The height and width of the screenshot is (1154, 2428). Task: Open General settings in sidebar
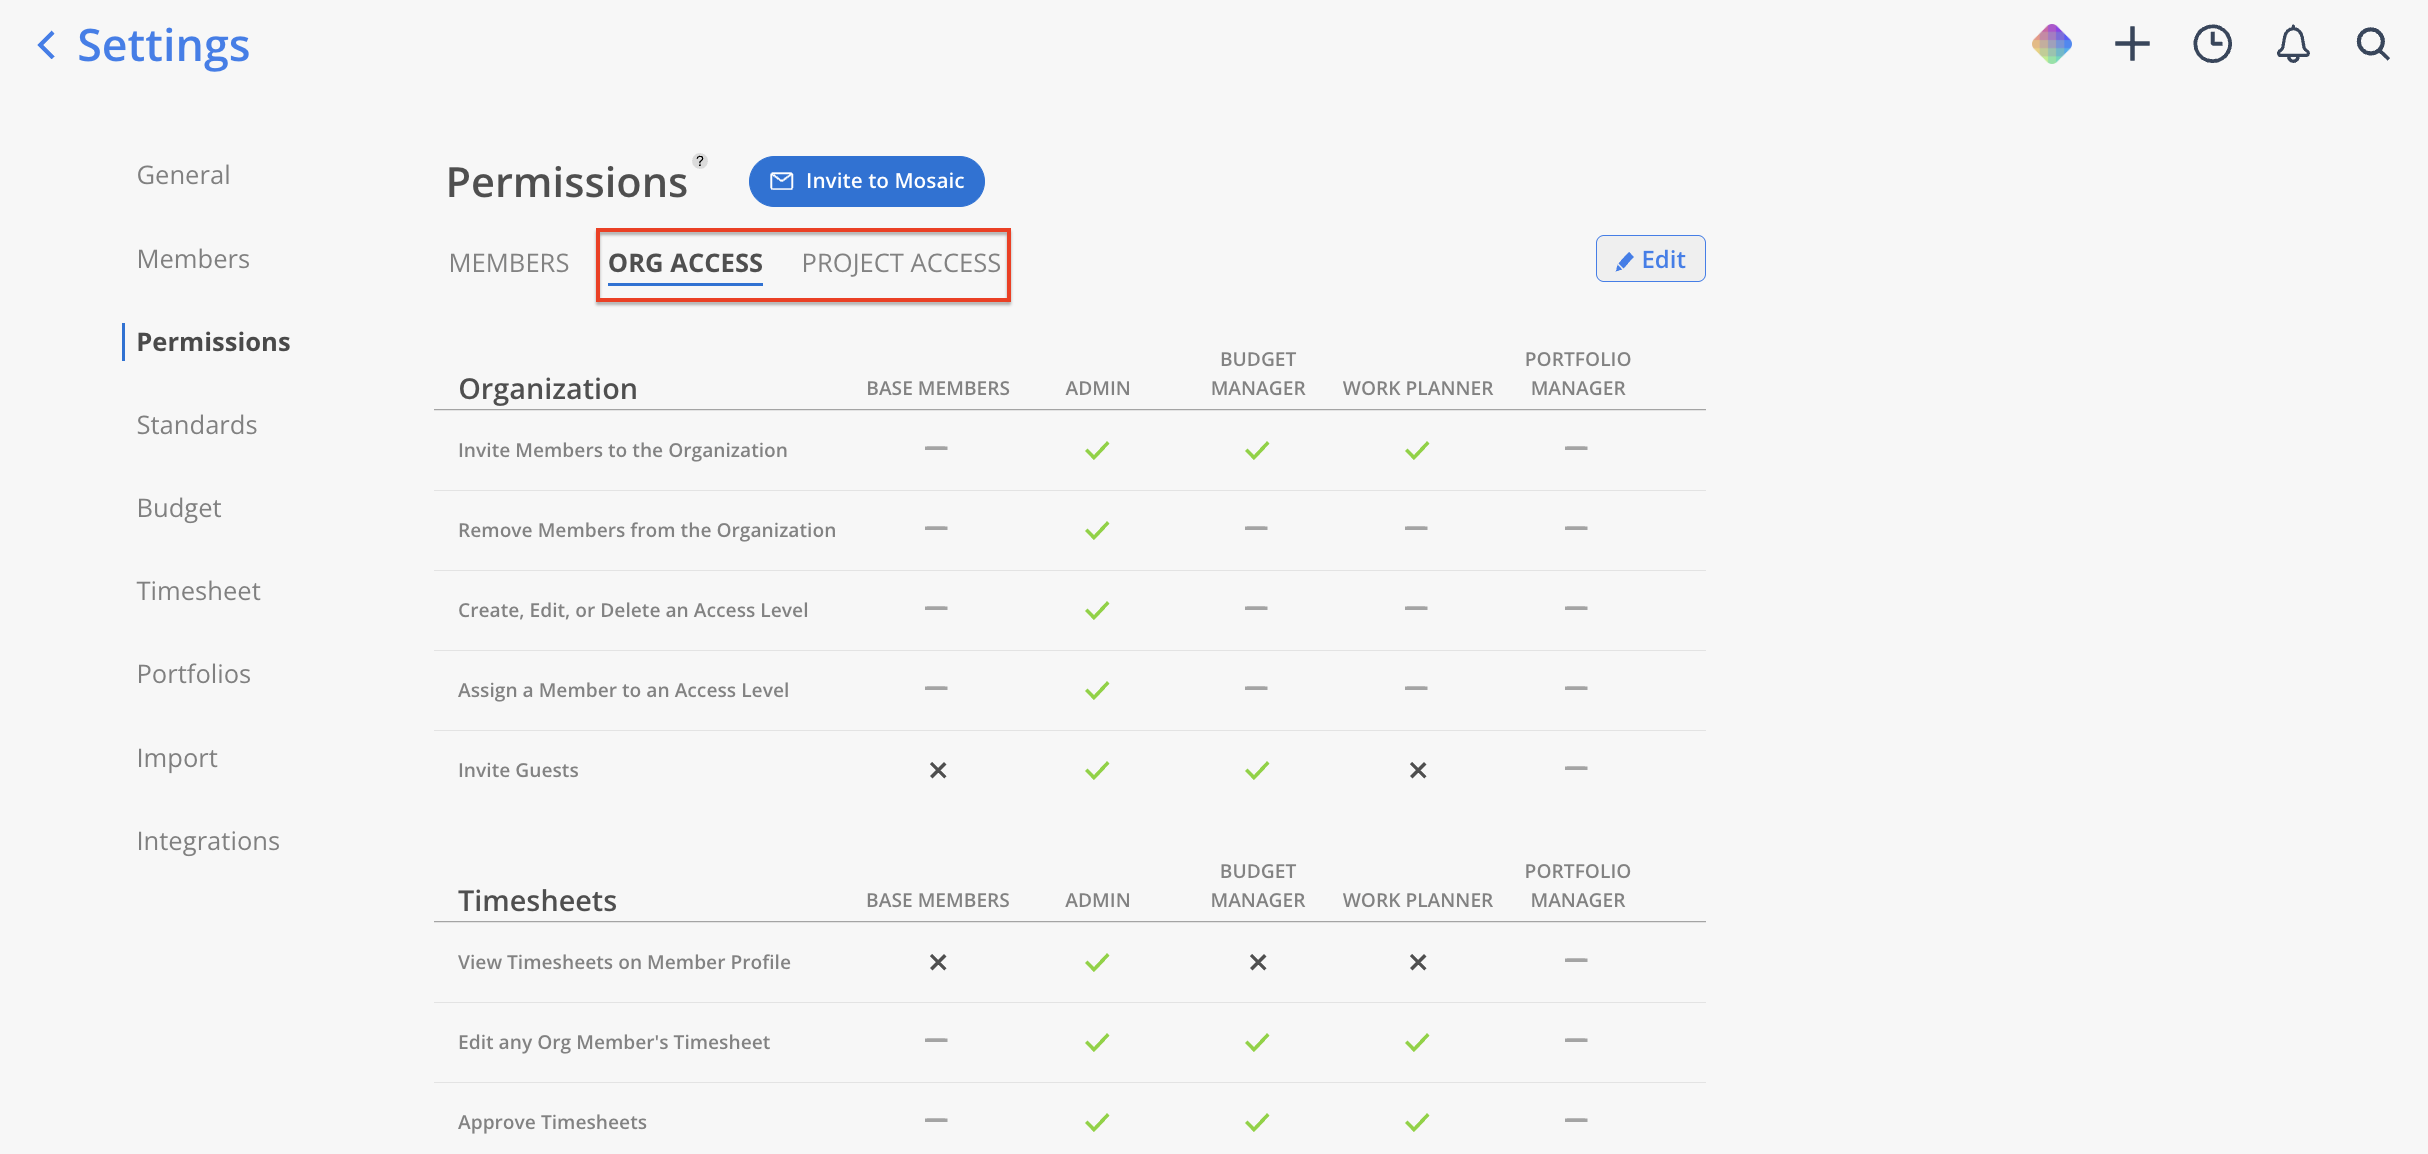pyautogui.click(x=184, y=175)
